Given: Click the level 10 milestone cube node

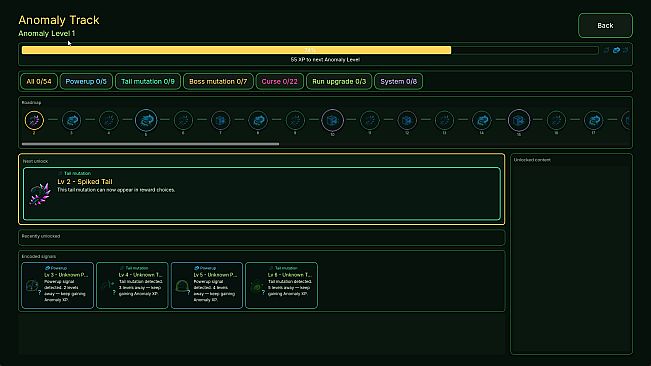Looking at the screenshot, I should pos(332,120).
